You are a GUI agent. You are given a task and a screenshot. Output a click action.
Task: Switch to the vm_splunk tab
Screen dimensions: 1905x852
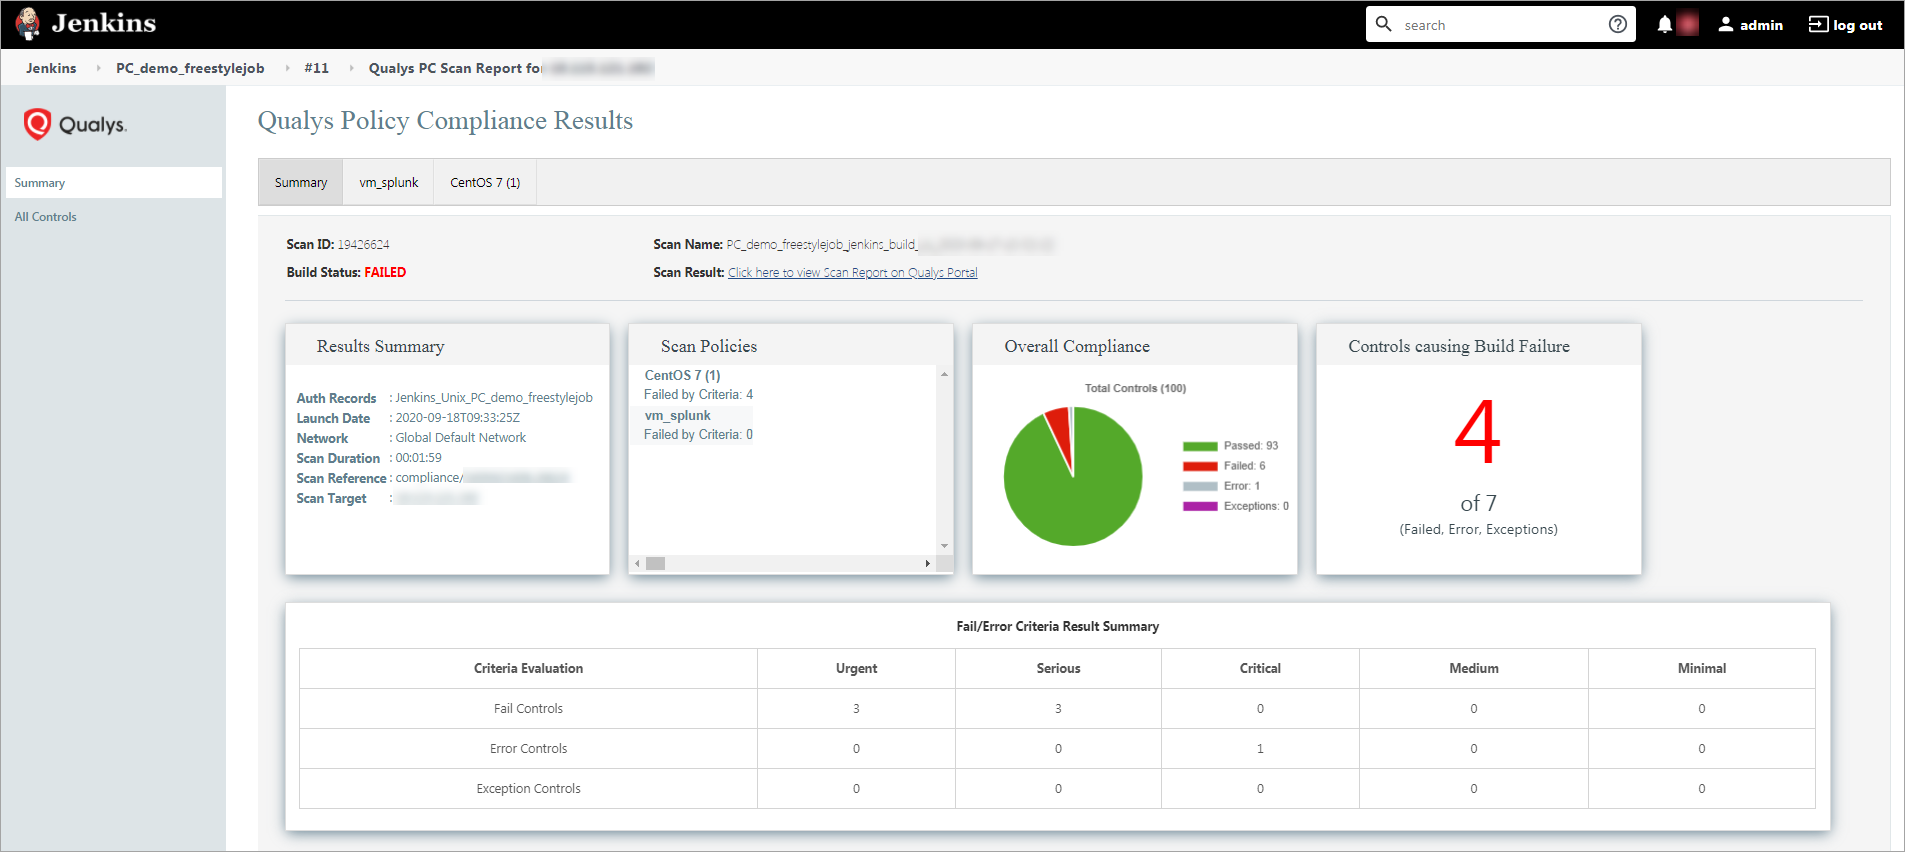[389, 183]
